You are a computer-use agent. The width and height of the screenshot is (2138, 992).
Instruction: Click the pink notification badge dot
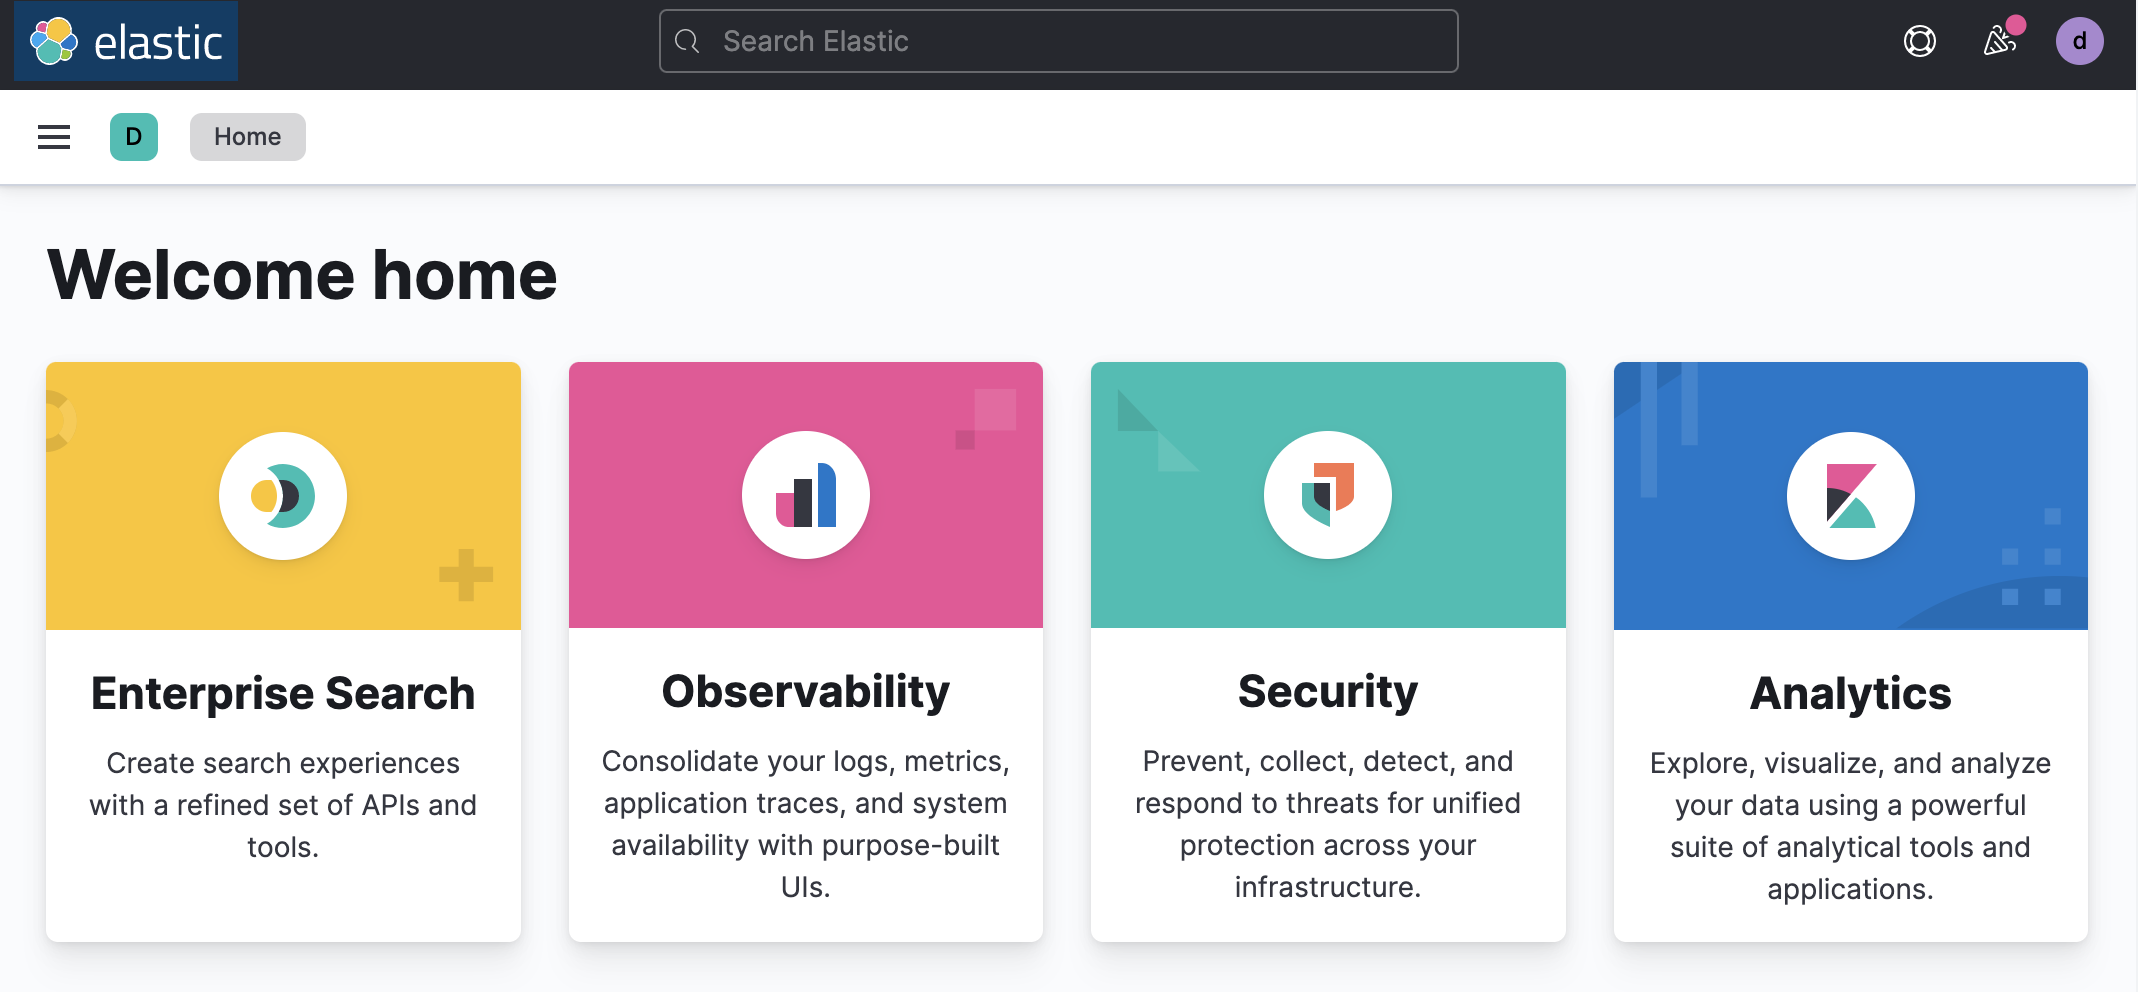click(2016, 24)
